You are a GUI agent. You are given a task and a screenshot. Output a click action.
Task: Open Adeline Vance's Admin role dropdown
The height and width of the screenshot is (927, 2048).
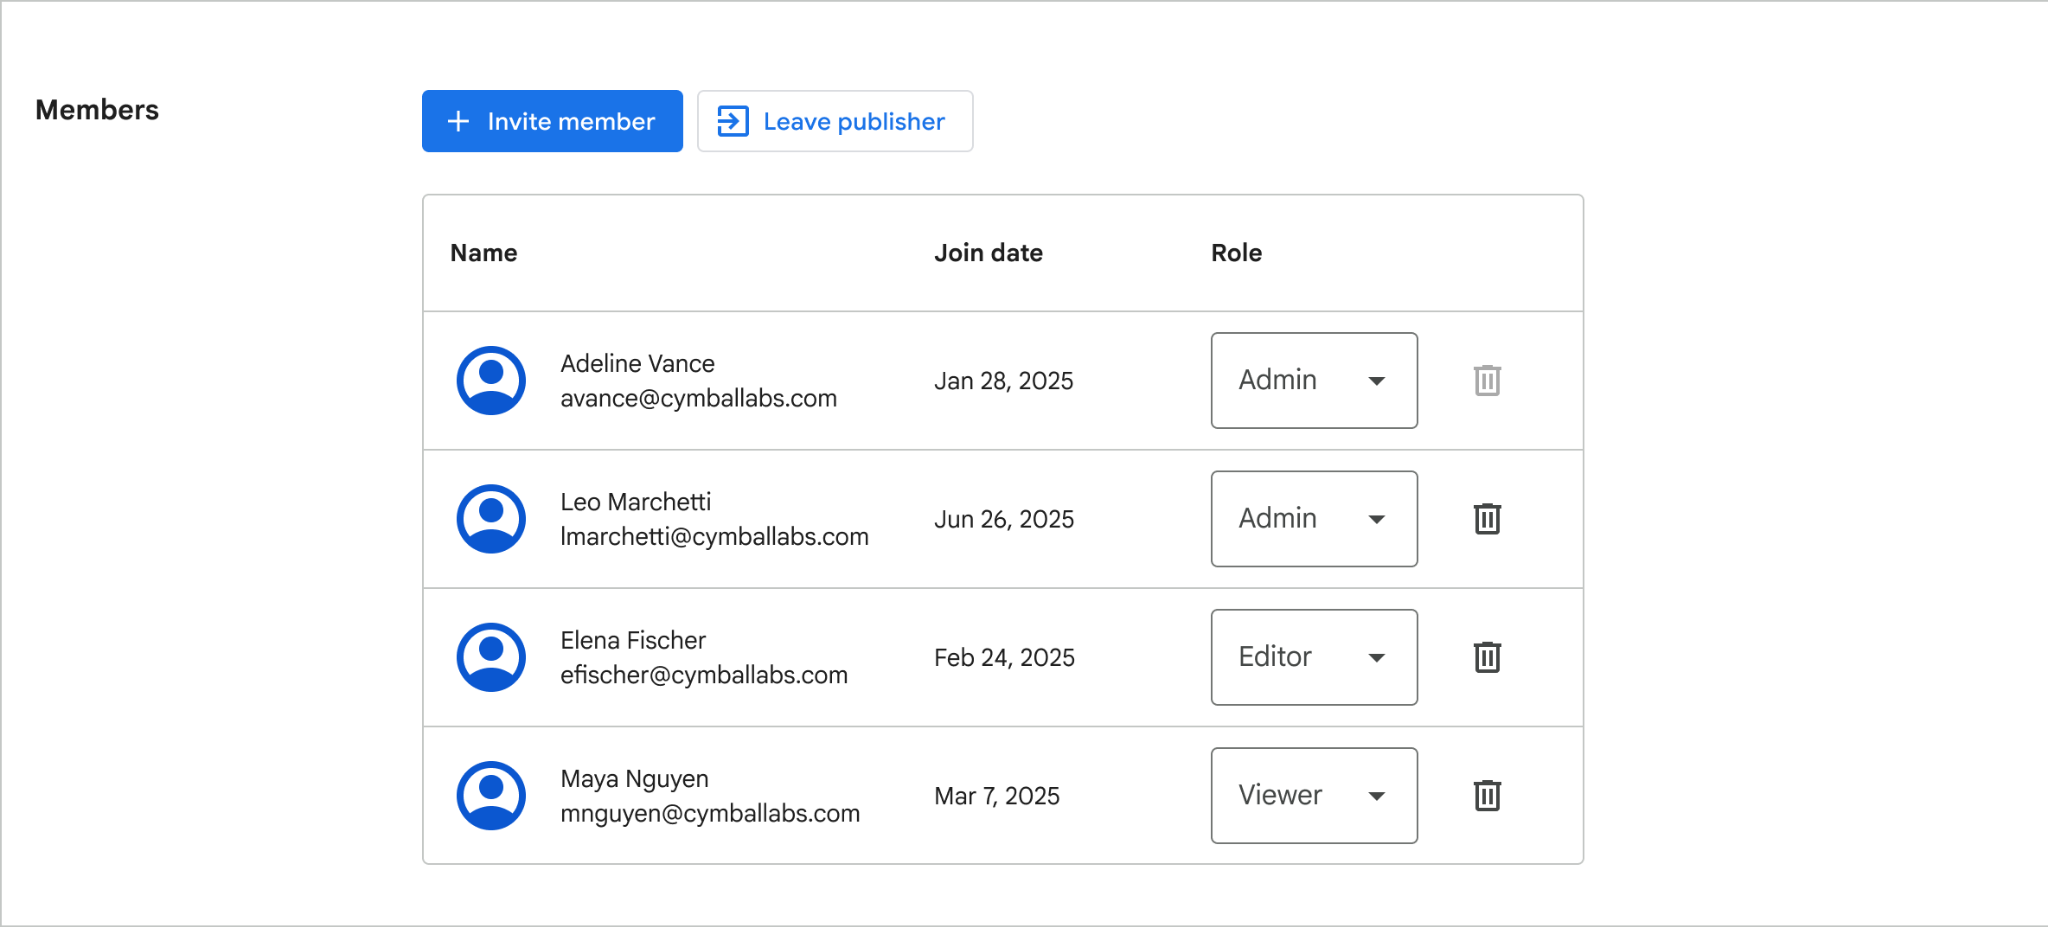[1314, 380]
